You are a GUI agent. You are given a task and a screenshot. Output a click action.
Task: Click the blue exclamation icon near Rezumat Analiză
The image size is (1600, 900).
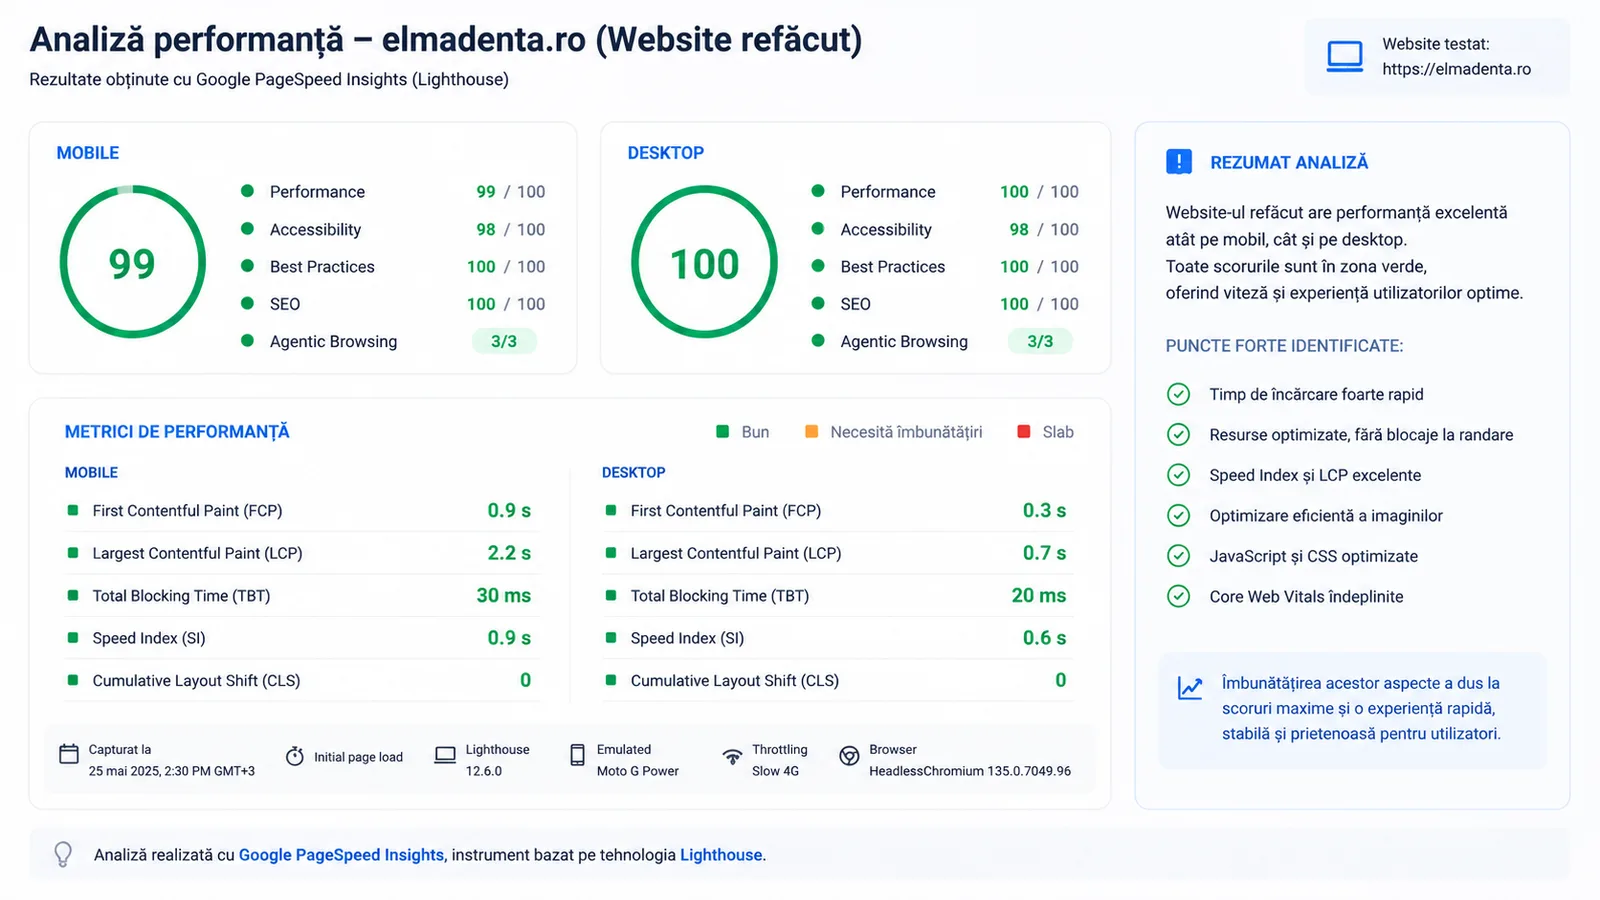pyautogui.click(x=1179, y=162)
